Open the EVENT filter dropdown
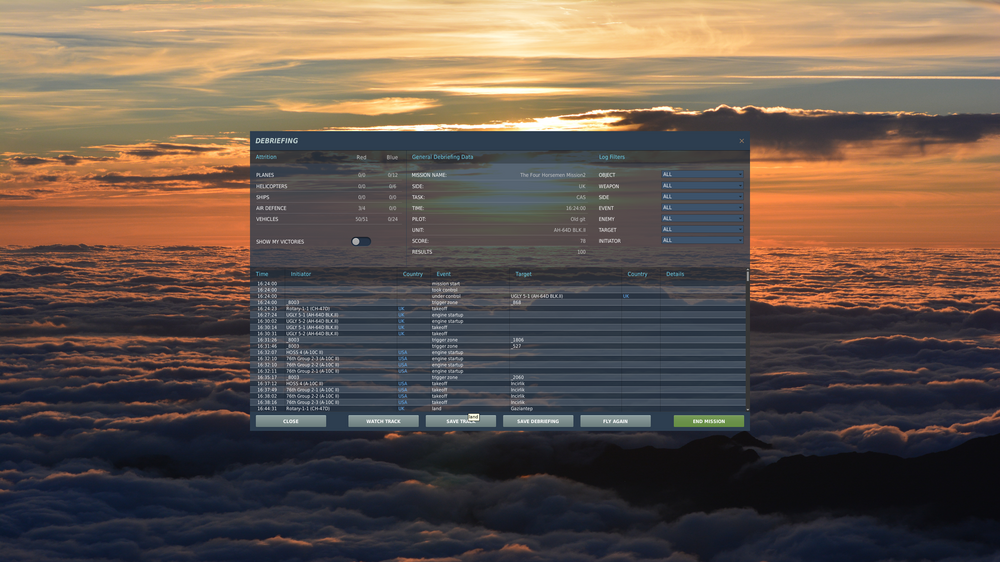The width and height of the screenshot is (1000, 562). [702, 207]
